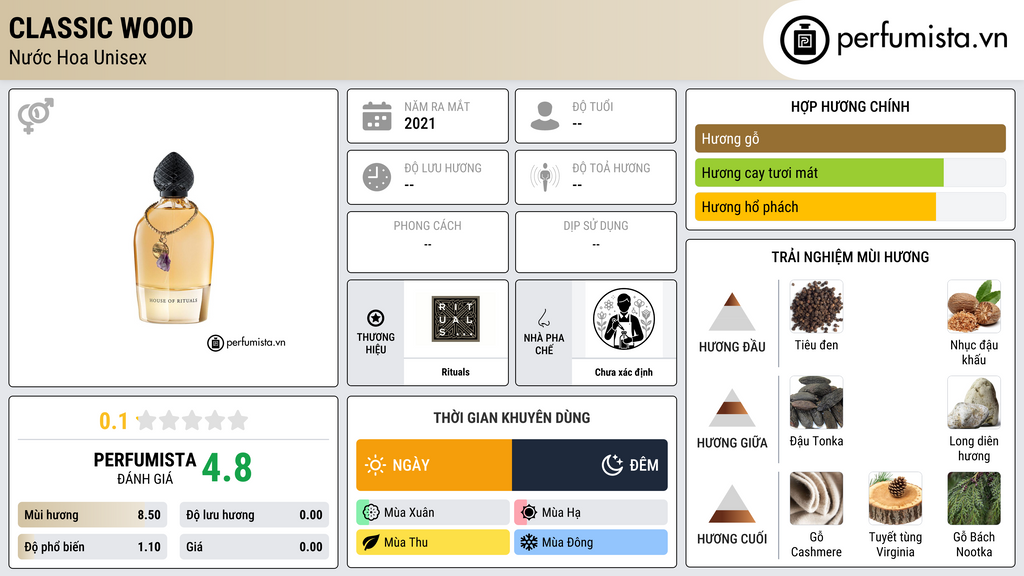Viewport: 1024px width, 576px height.
Task: Click the Hương gỗ accord bar
Action: tap(850, 138)
